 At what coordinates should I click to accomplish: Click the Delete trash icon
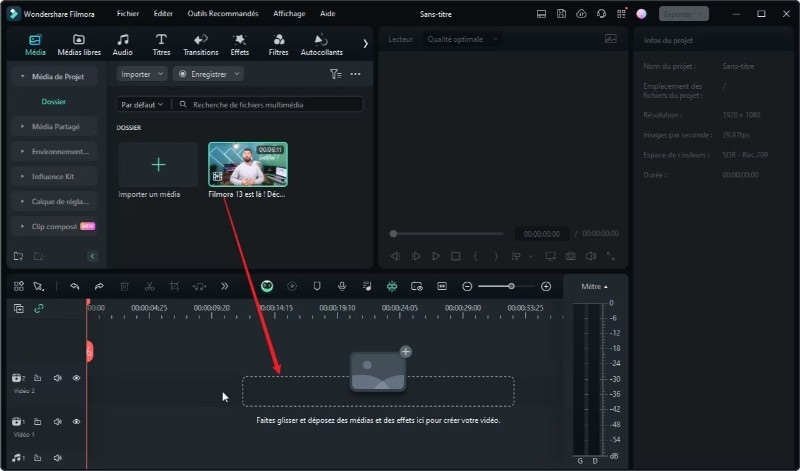click(x=124, y=286)
